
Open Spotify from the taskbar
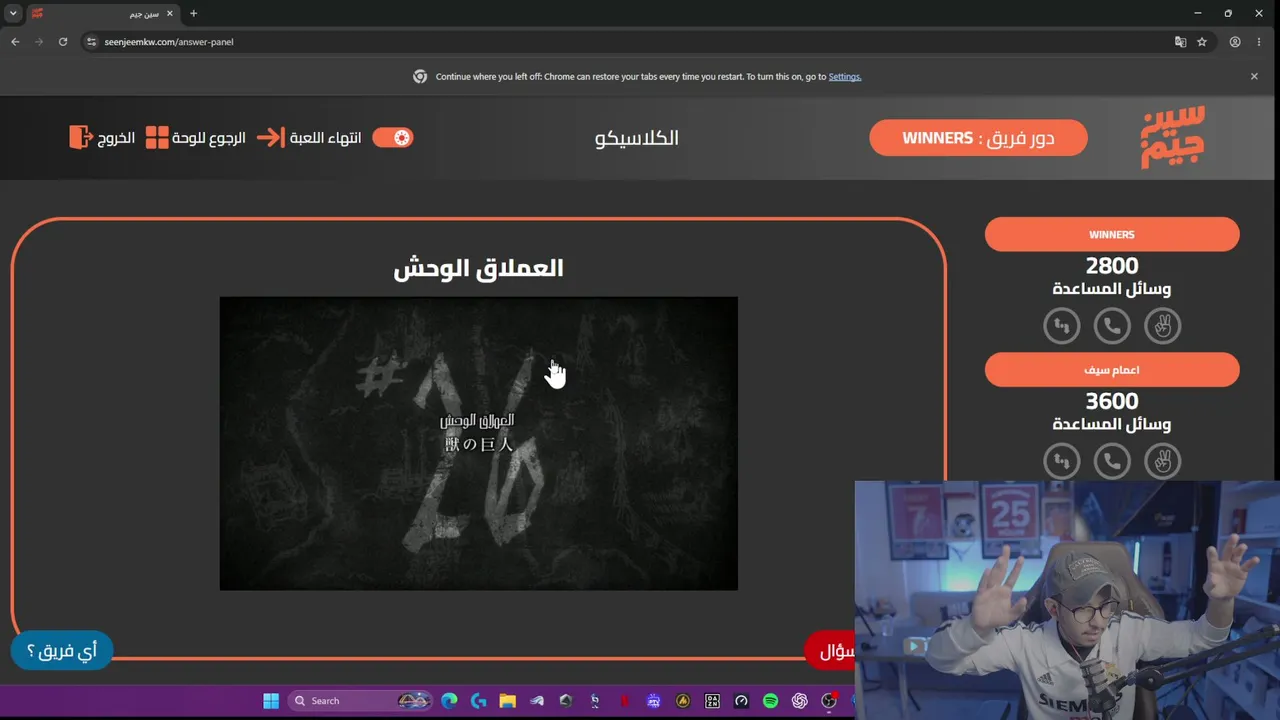[770, 701]
